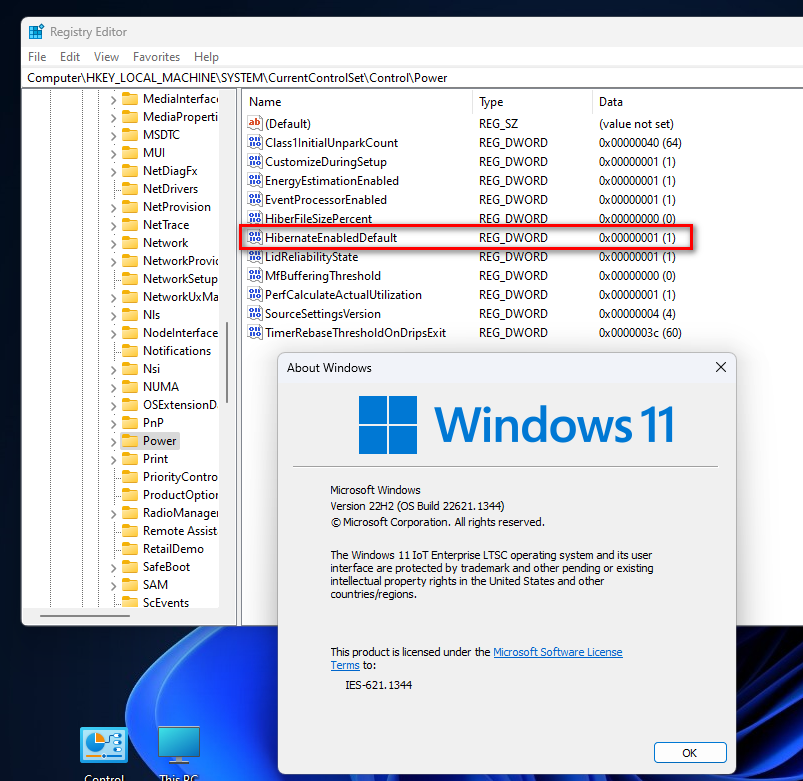The width and height of the screenshot is (803, 781).
Task: Click the TimerRebaseThresholdOnDripsExit DWORD icon
Action: click(255, 332)
